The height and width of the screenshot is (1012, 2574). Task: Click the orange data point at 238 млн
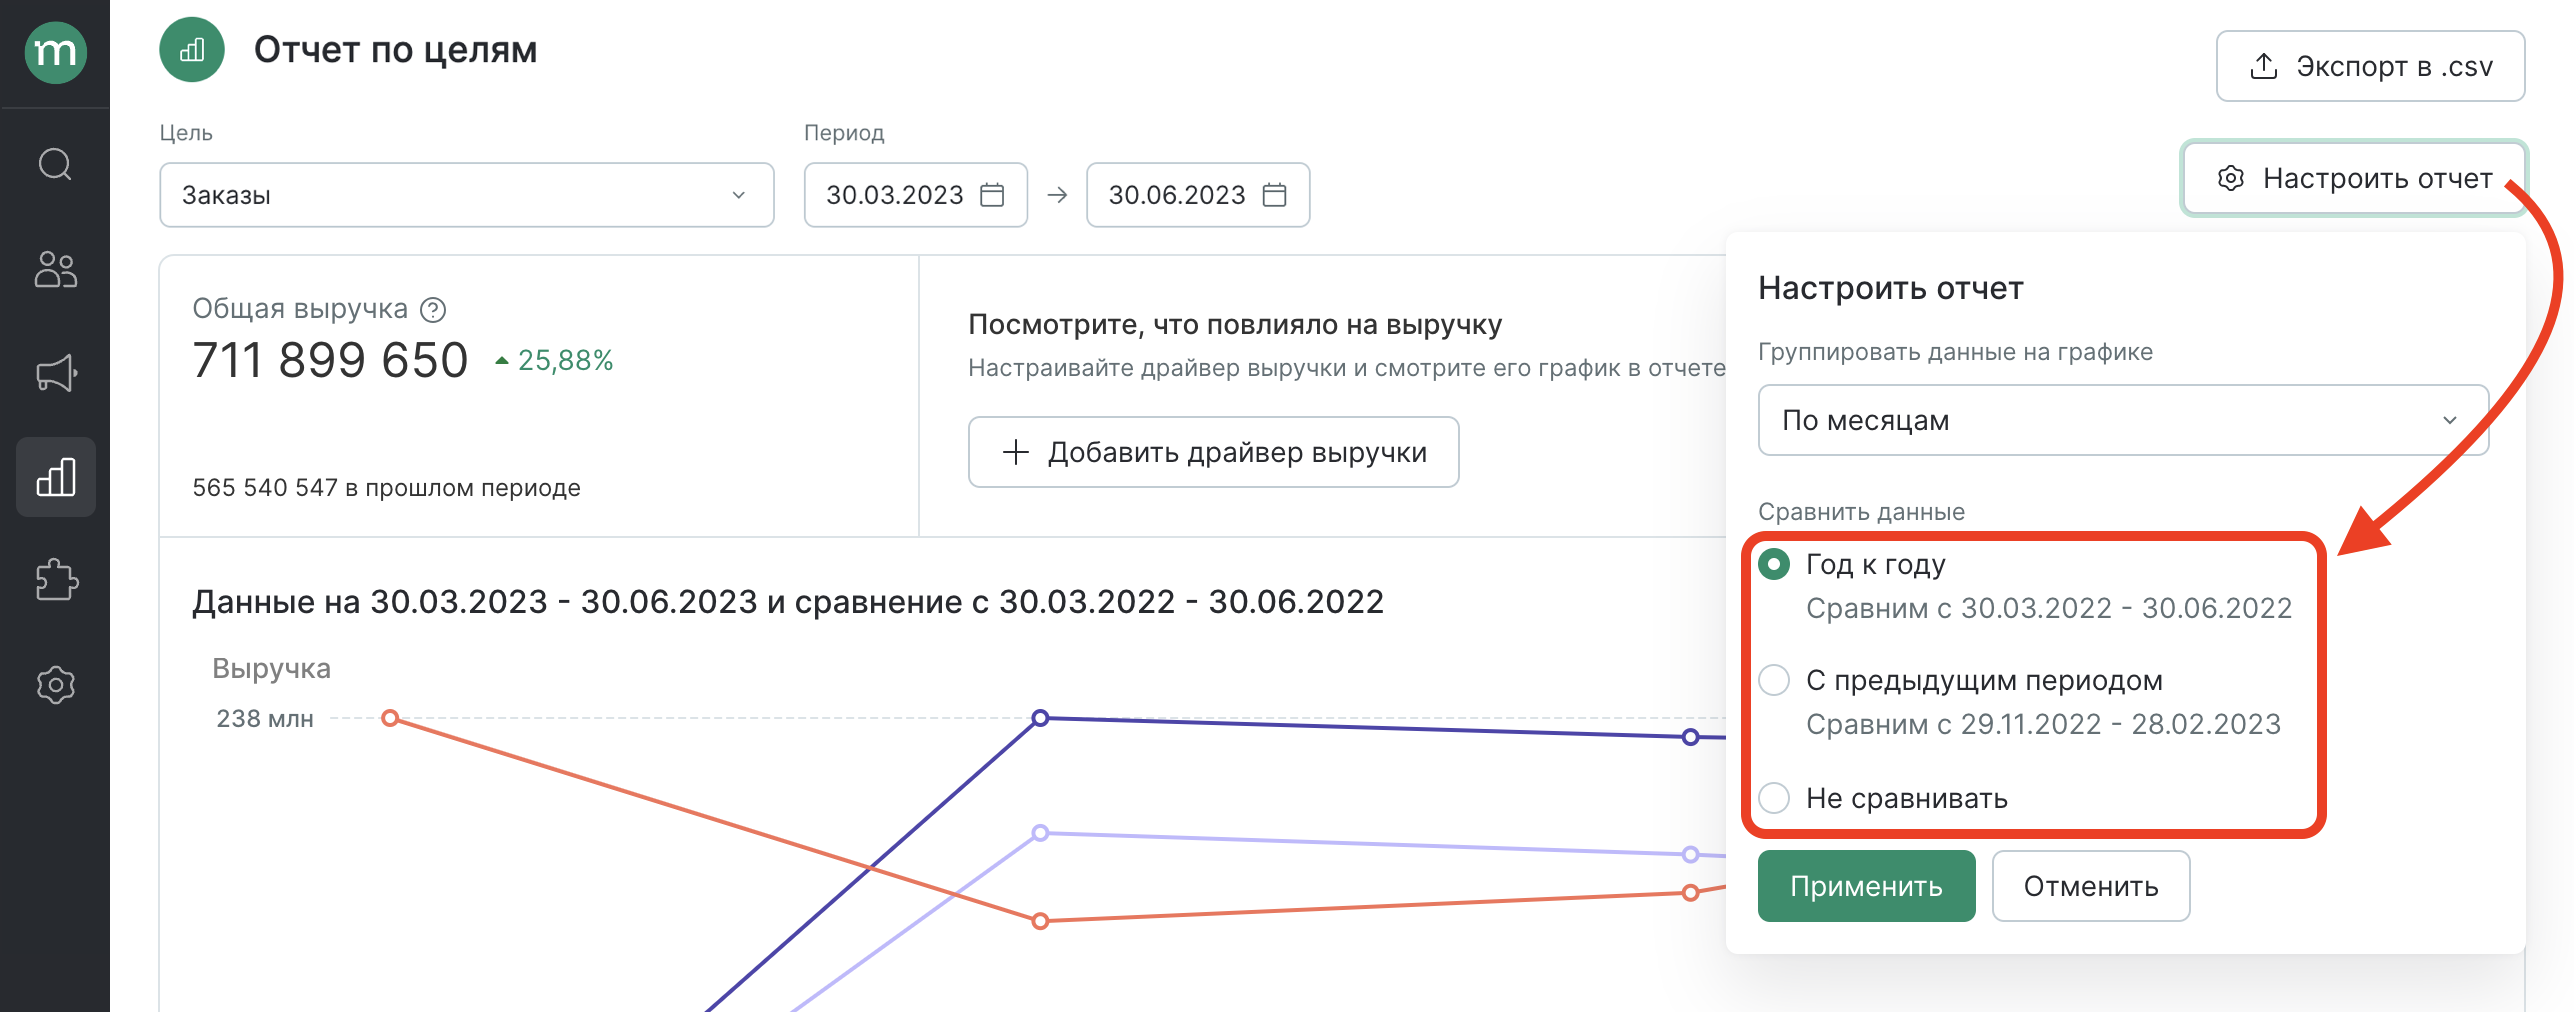tap(391, 718)
